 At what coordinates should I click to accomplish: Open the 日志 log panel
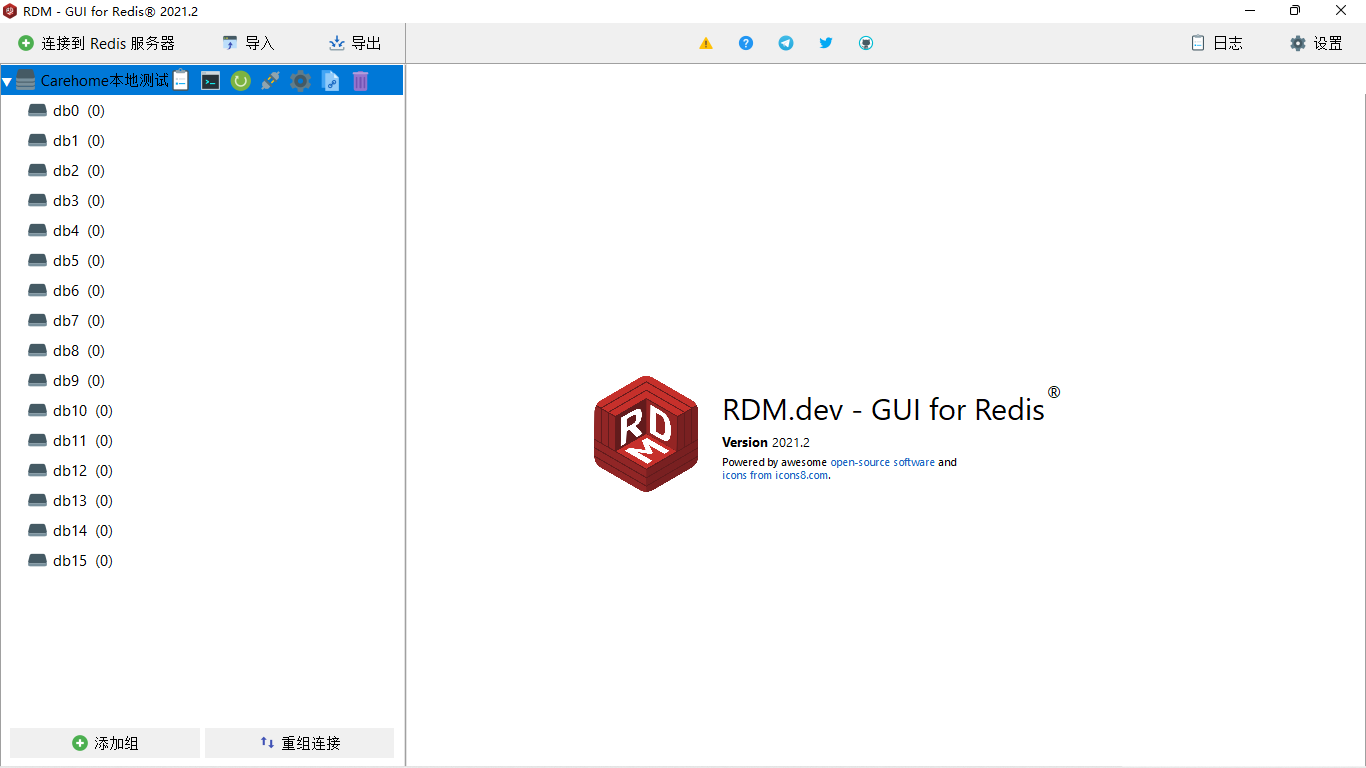[x=1217, y=43]
